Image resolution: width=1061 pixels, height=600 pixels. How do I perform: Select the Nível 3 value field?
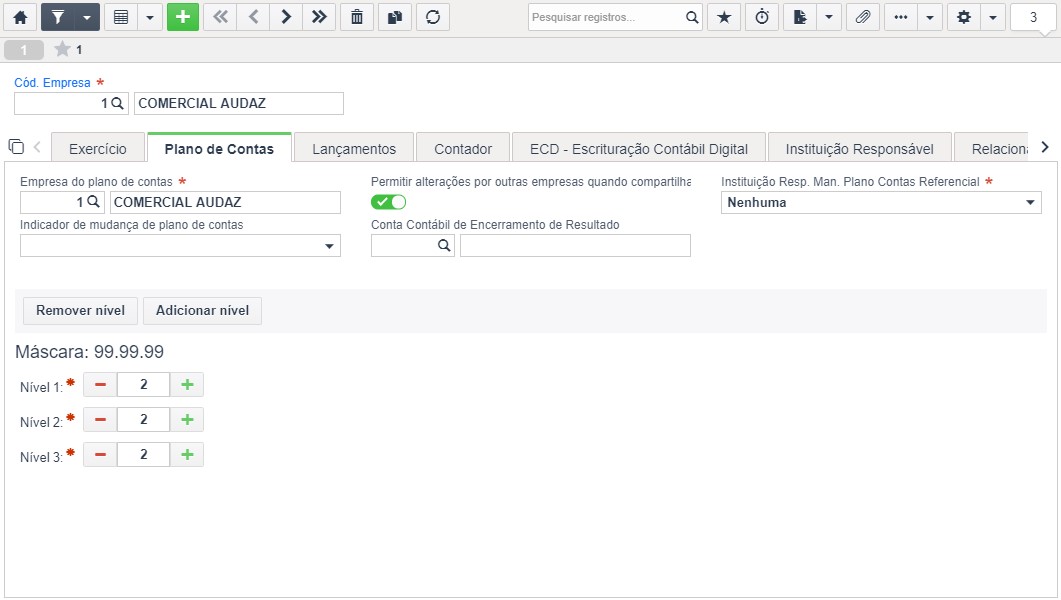[x=143, y=455]
